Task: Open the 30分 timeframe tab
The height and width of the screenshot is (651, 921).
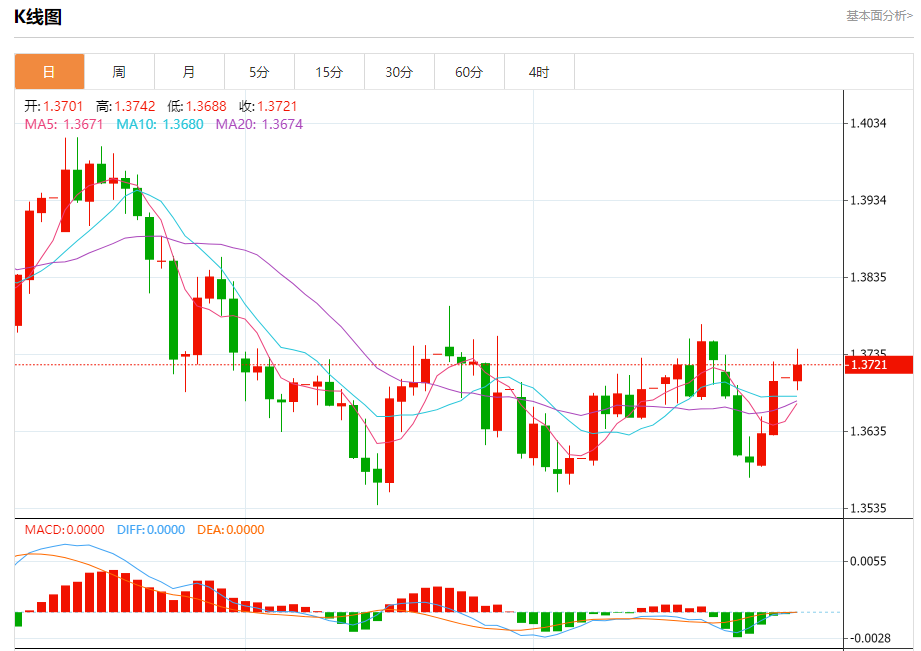Action: (399, 72)
